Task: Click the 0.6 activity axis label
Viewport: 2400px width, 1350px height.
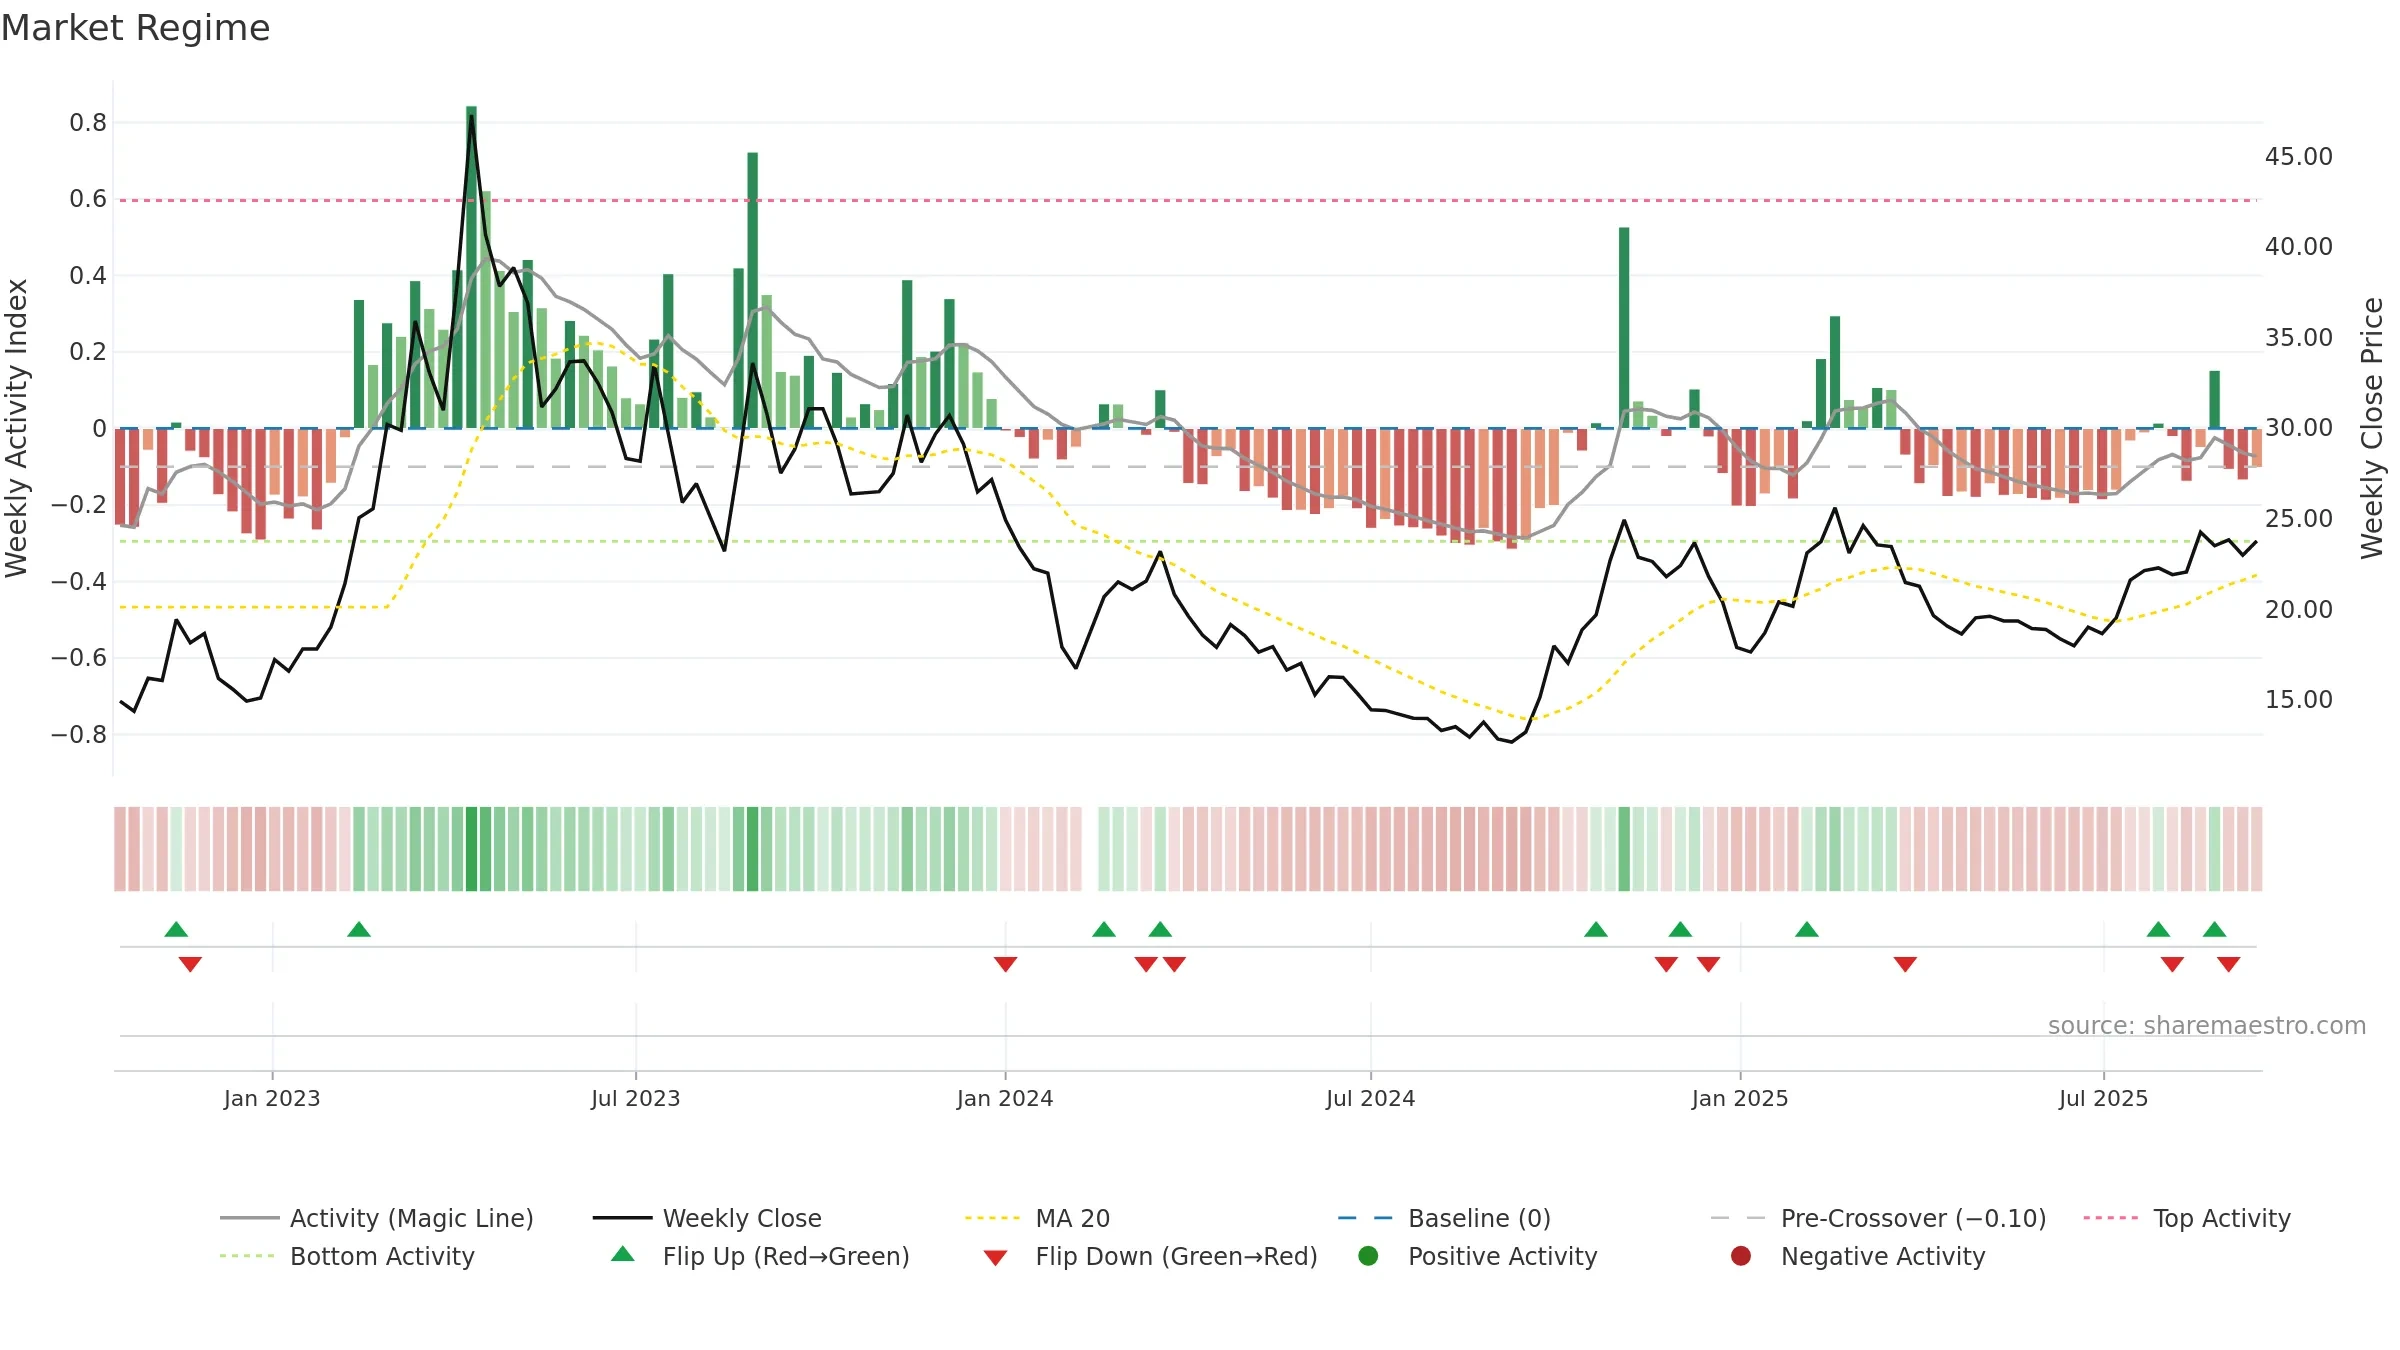Action: point(88,199)
